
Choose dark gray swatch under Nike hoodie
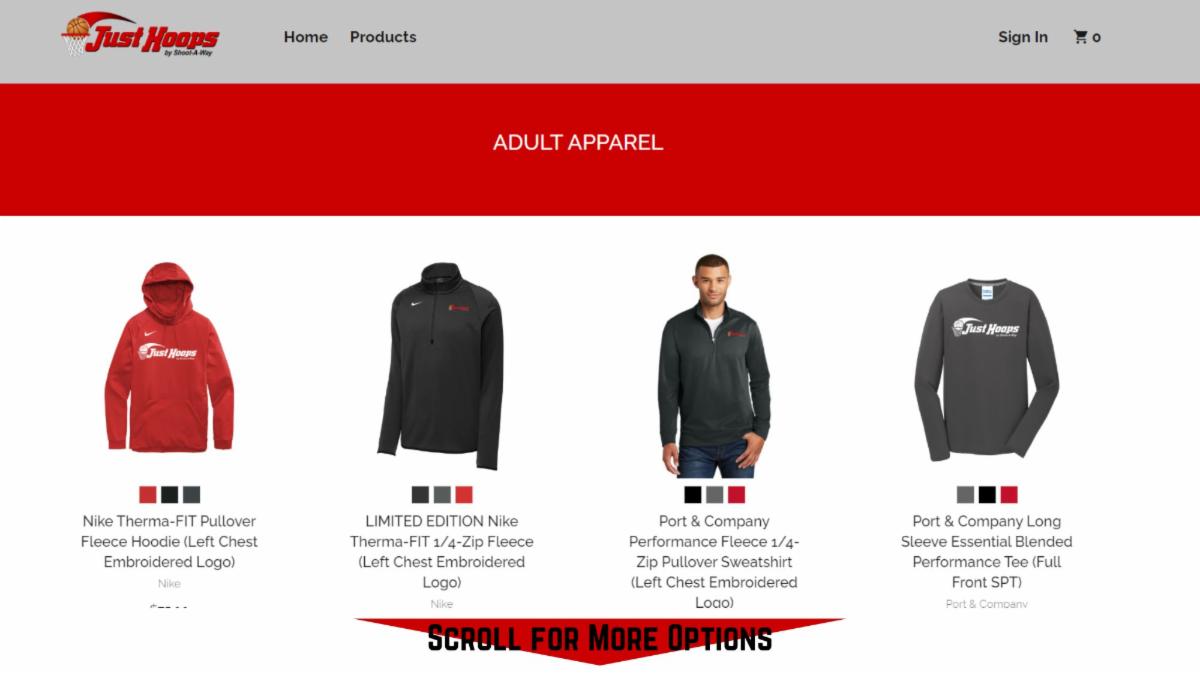[192, 494]
